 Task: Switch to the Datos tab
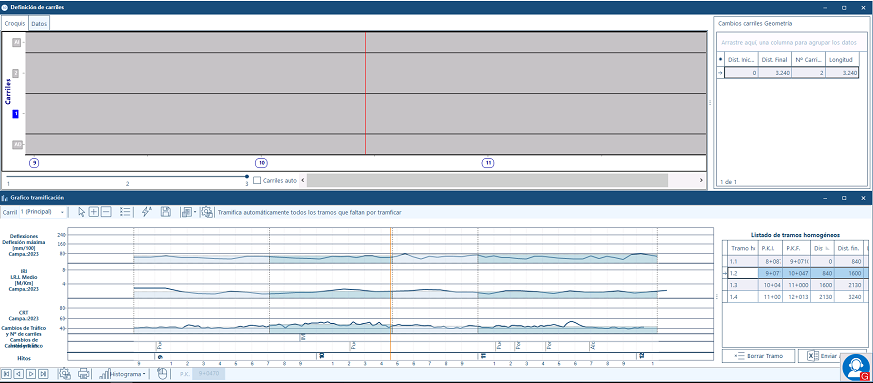[39, 24]
